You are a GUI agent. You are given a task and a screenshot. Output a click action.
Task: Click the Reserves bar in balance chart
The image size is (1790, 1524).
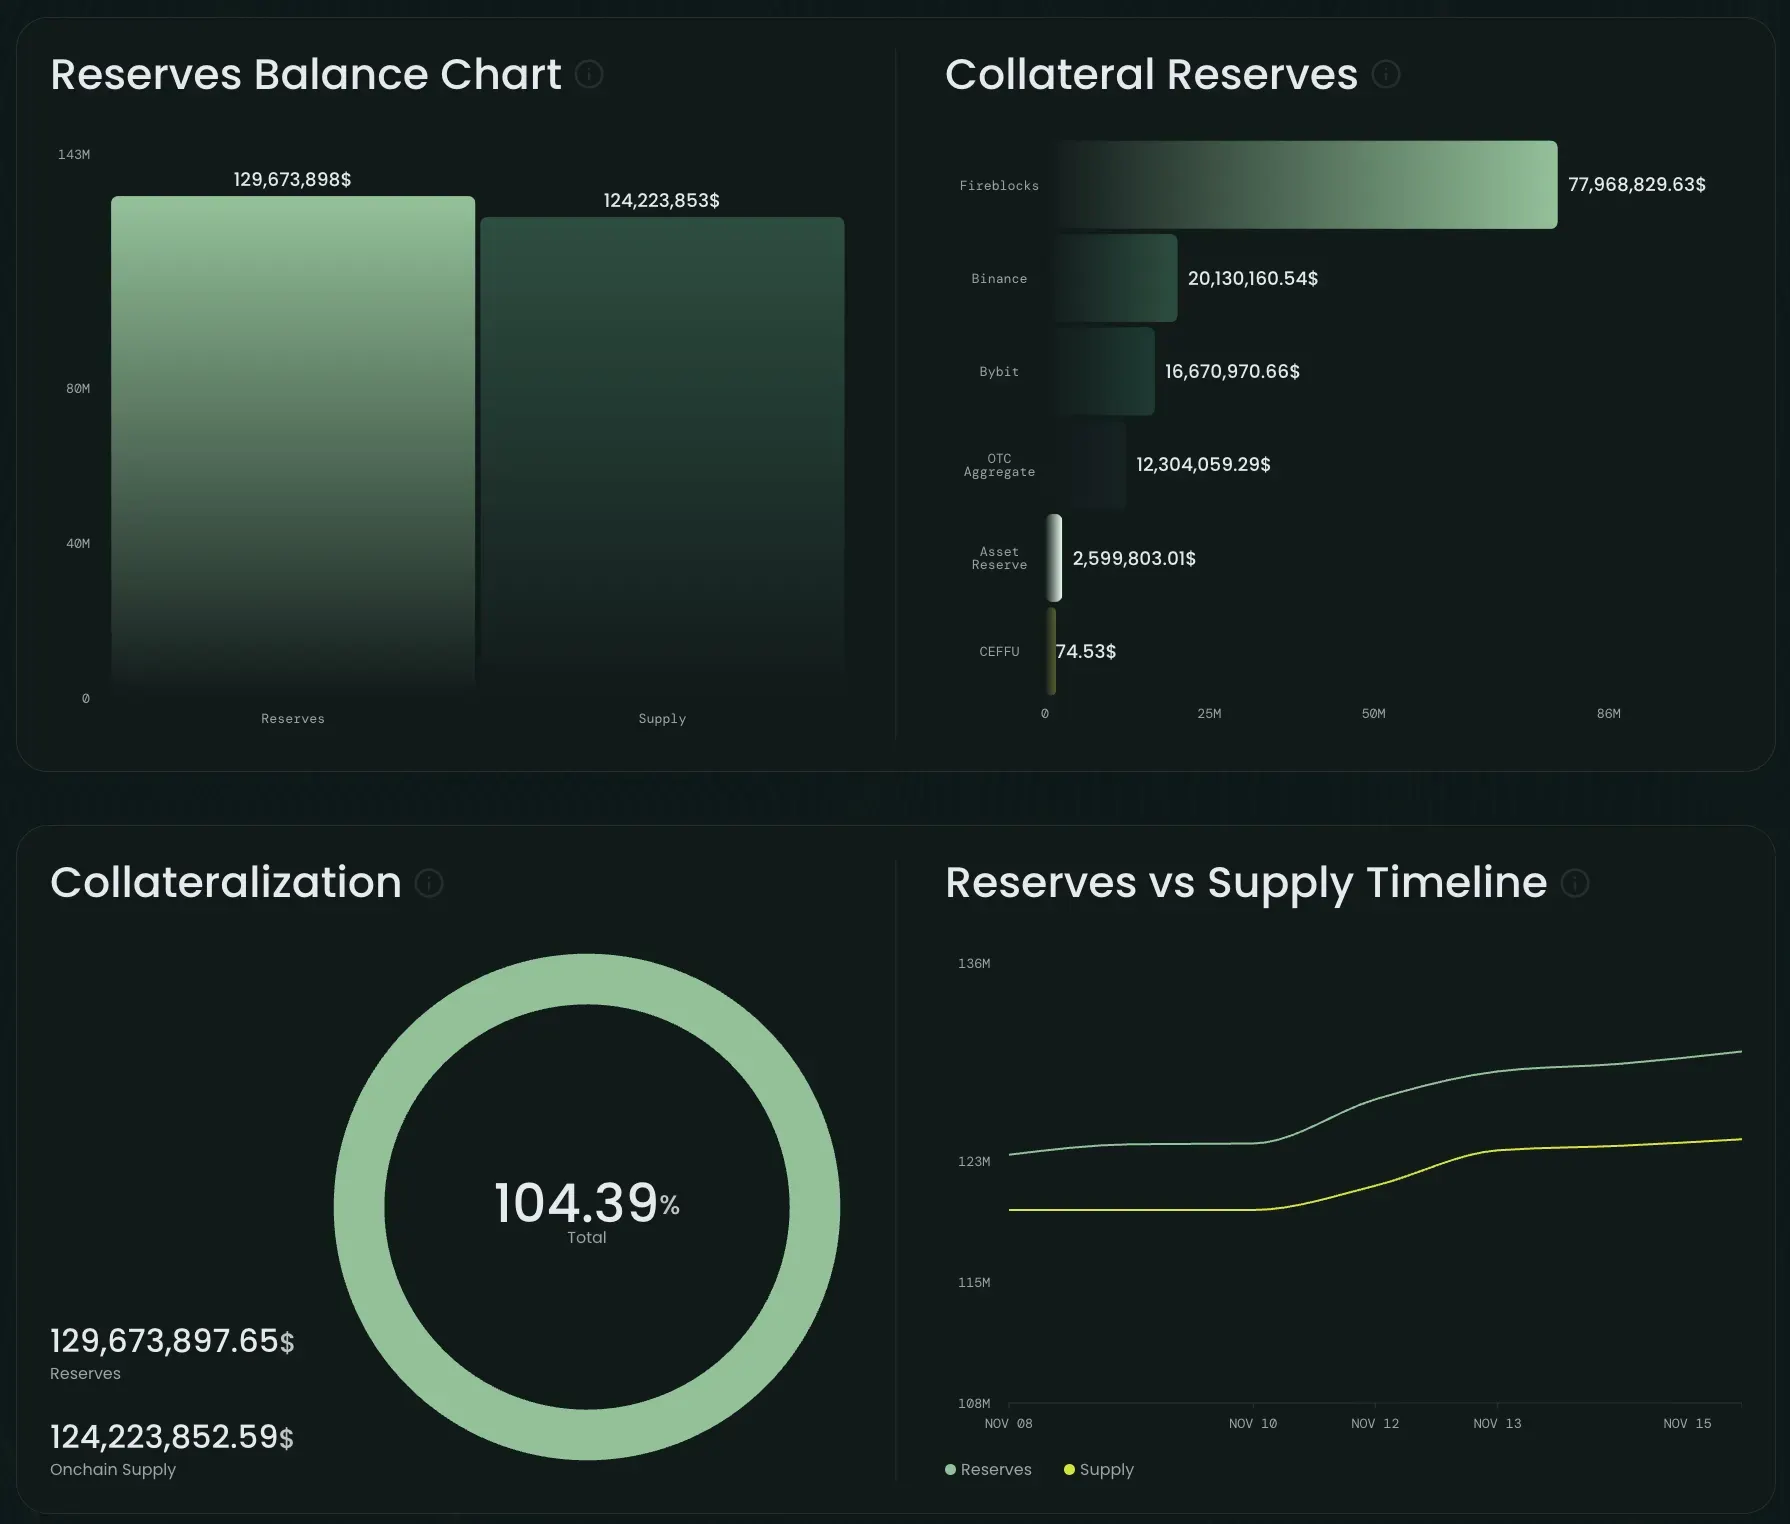pos(292,440)
